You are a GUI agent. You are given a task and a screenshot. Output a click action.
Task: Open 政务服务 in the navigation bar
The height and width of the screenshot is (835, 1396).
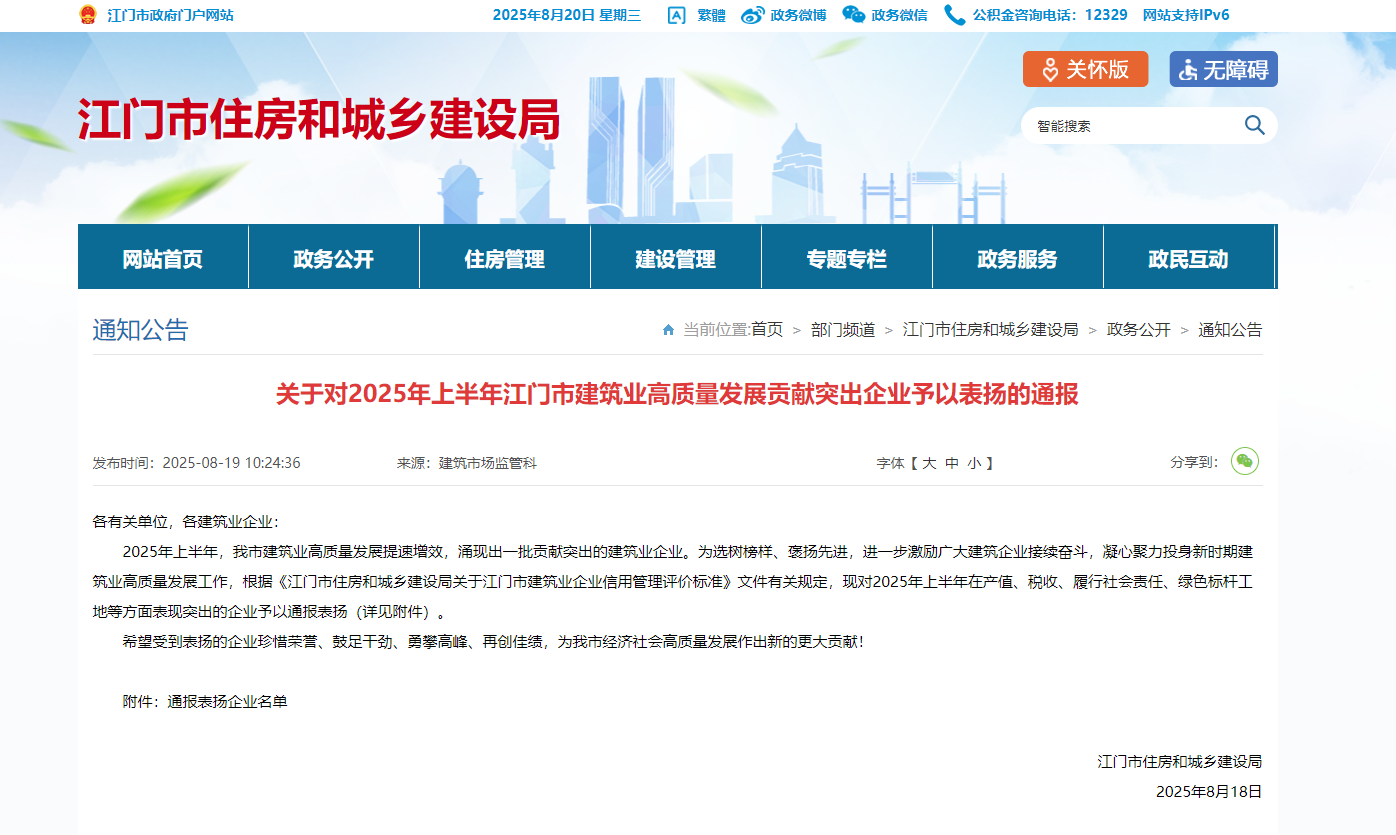click(x=1017, y=259)
